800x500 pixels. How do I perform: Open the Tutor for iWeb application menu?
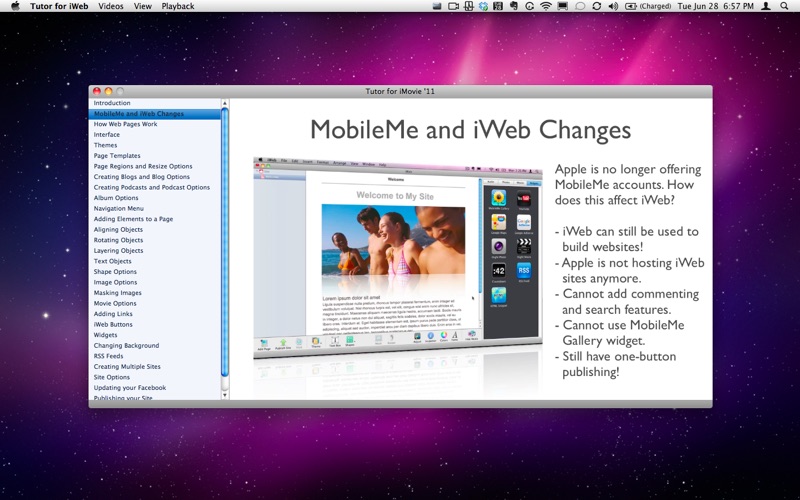tap(59, 6)
